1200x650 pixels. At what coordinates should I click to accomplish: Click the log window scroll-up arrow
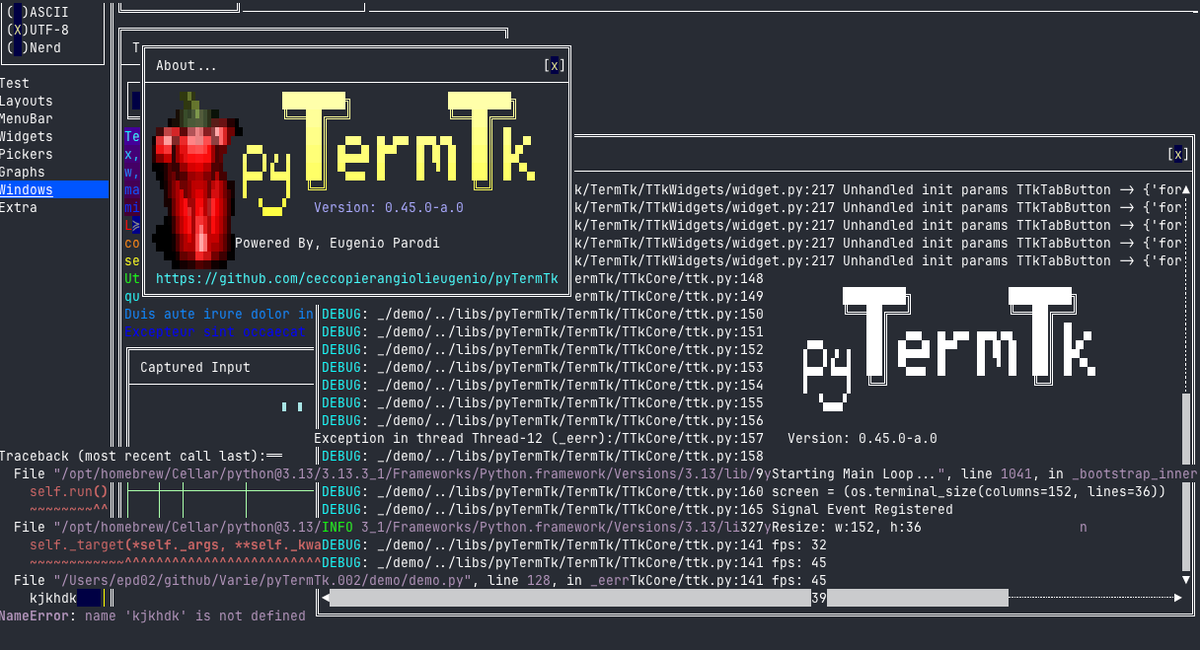point(1186,190)
